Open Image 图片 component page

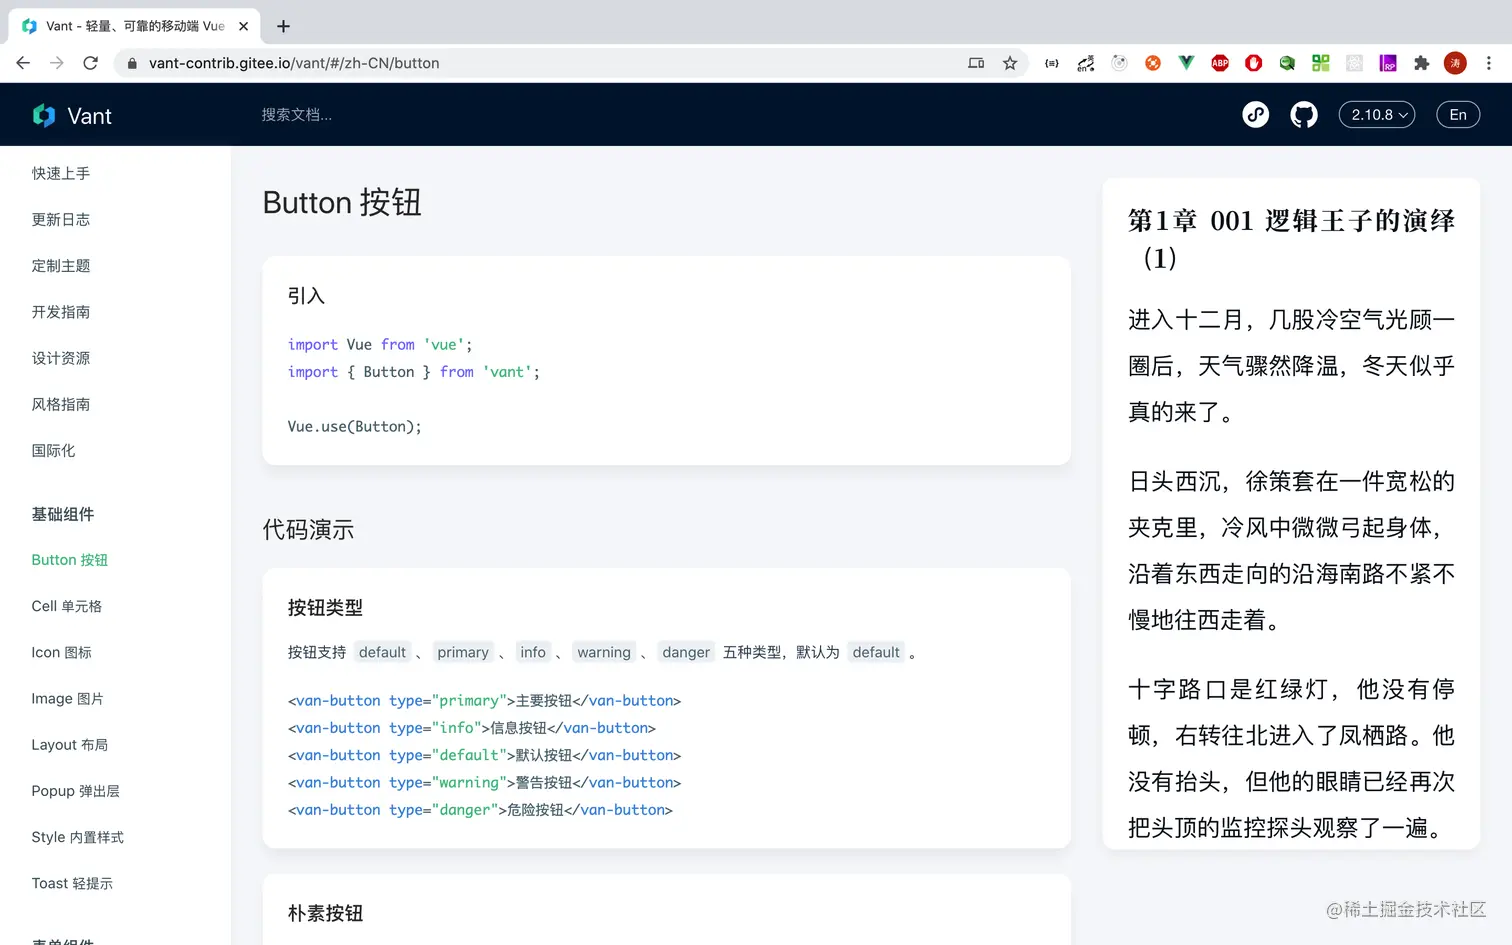68,698
